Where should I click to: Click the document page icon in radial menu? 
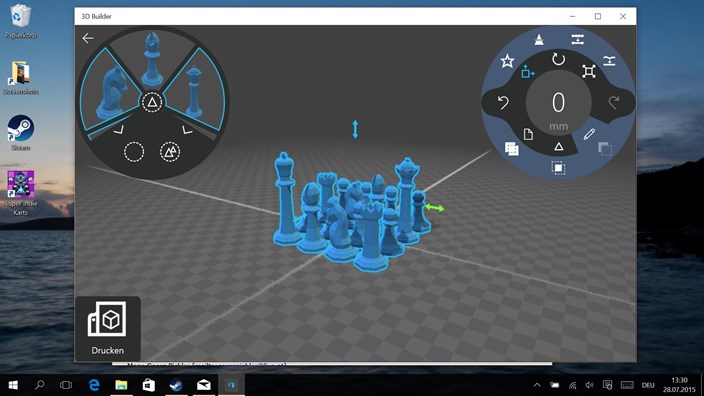[528, 134]
